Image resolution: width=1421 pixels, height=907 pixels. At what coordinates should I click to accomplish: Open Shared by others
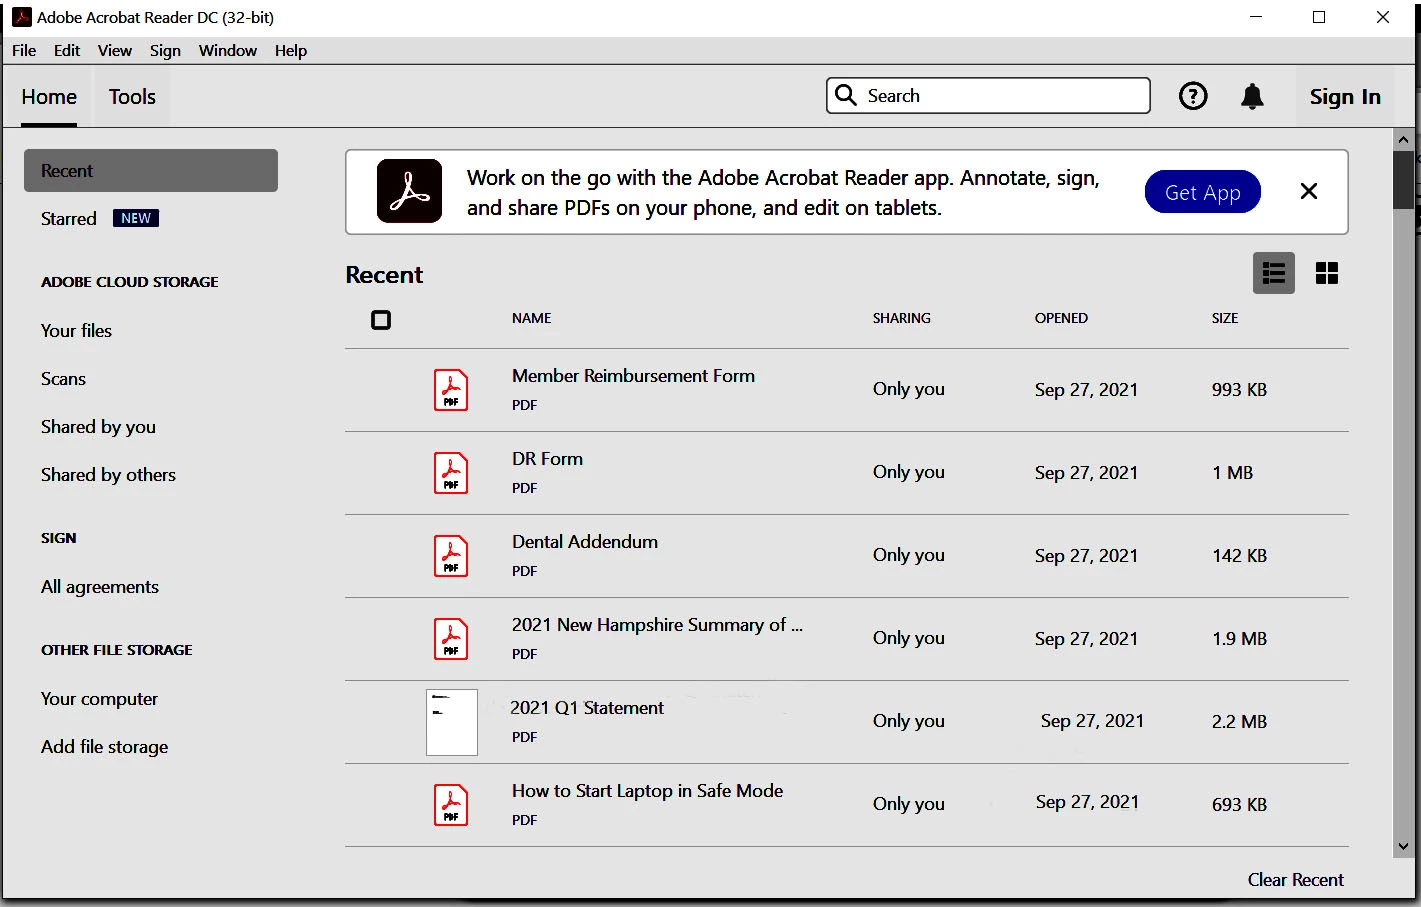[x=108, y=475]
